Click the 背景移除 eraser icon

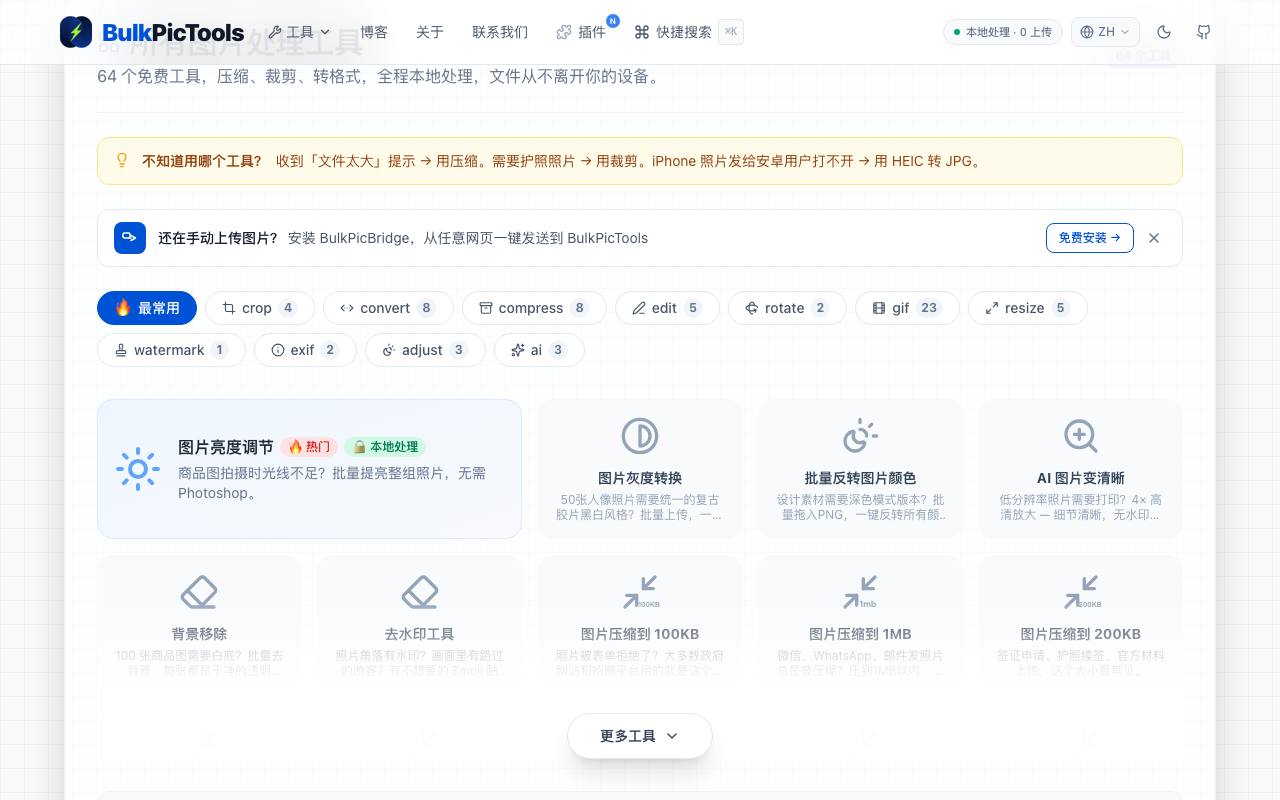pyautogui.click(x=199, y=592)
